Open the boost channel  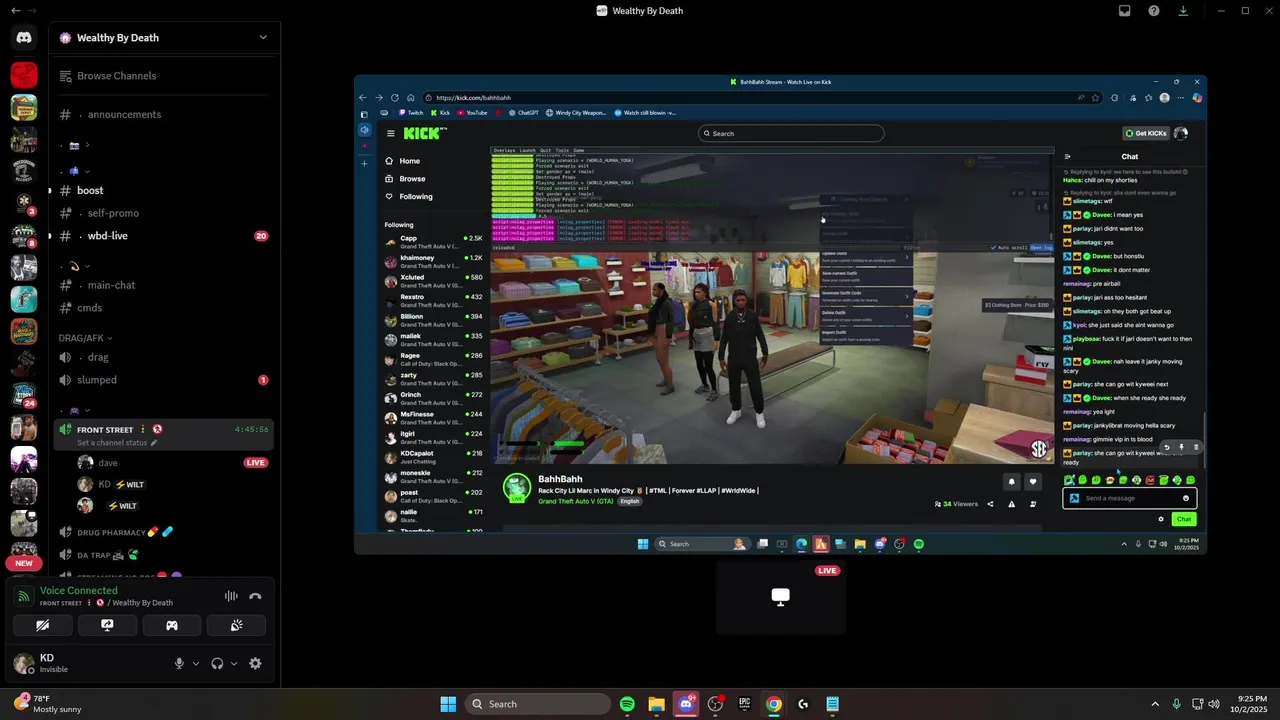166,191
